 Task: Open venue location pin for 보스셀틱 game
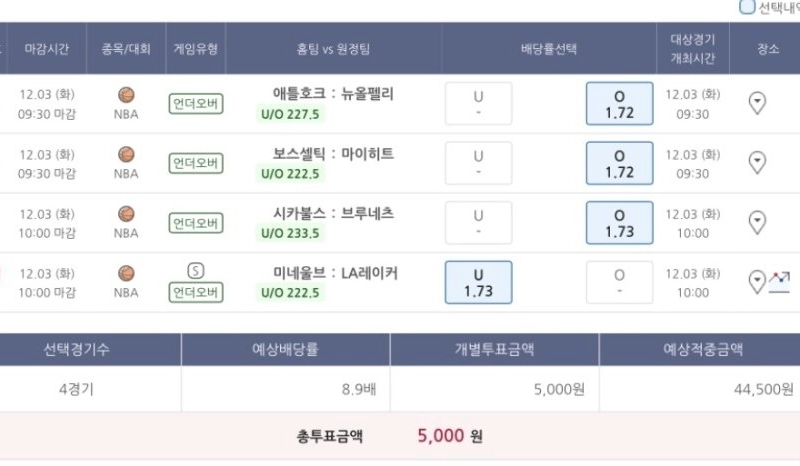[757, 162]
